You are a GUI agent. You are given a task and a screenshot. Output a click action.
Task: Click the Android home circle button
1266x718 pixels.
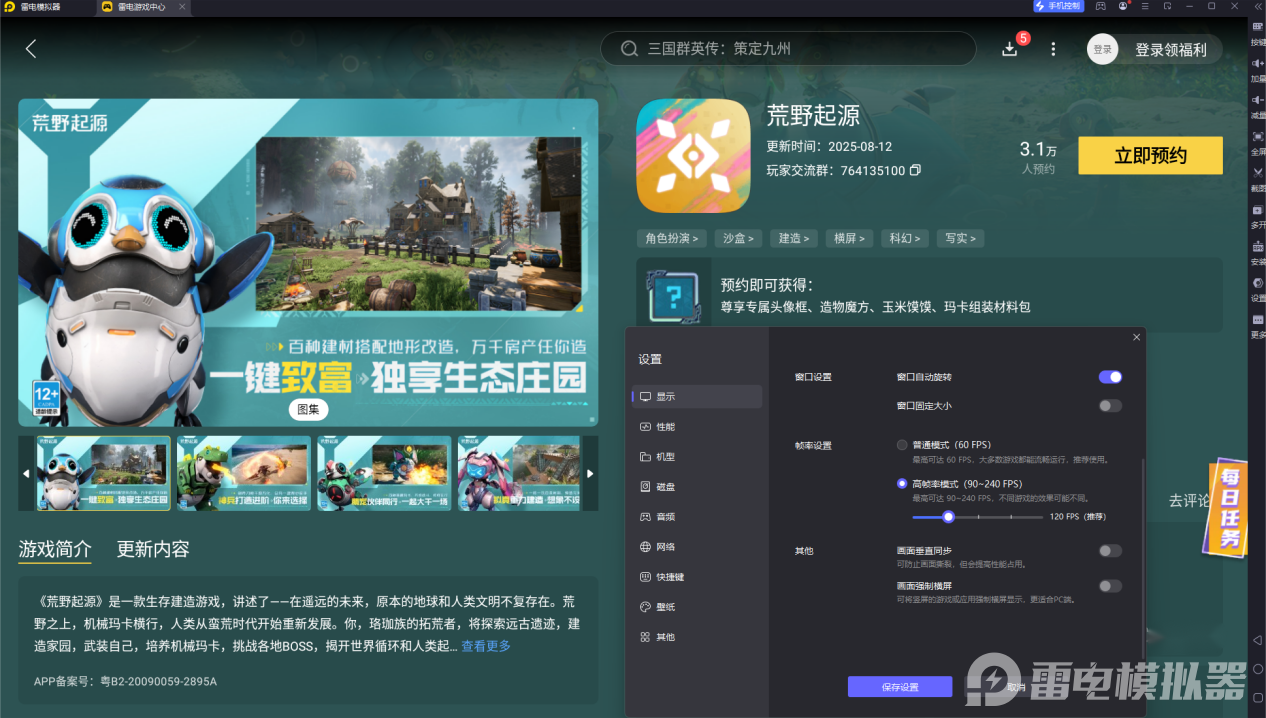pos(1258,670)
